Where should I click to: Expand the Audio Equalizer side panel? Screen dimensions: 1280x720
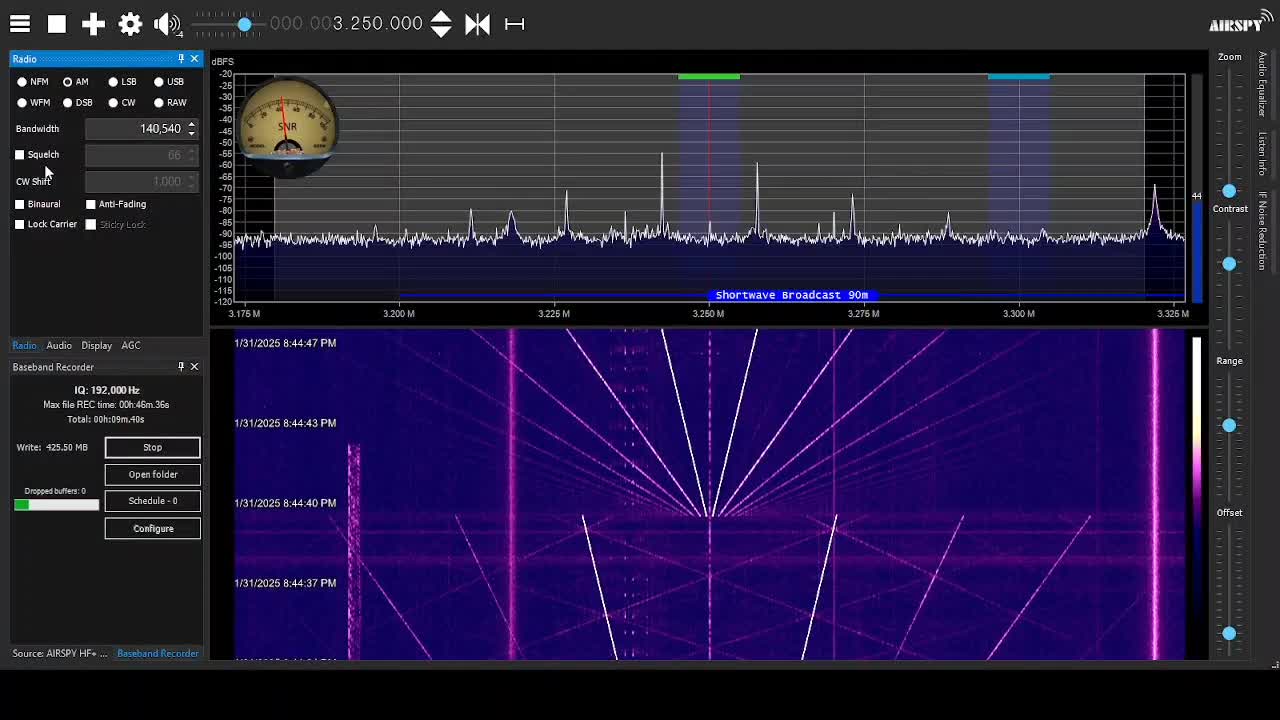1262,86
